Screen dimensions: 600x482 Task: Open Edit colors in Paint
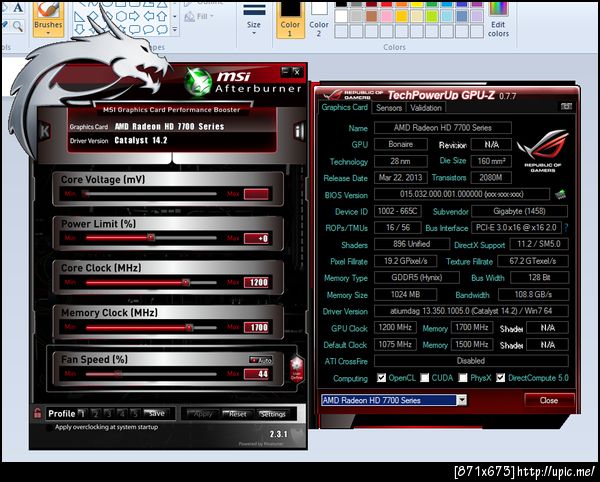pyautogui.click(x=498, y=20)
